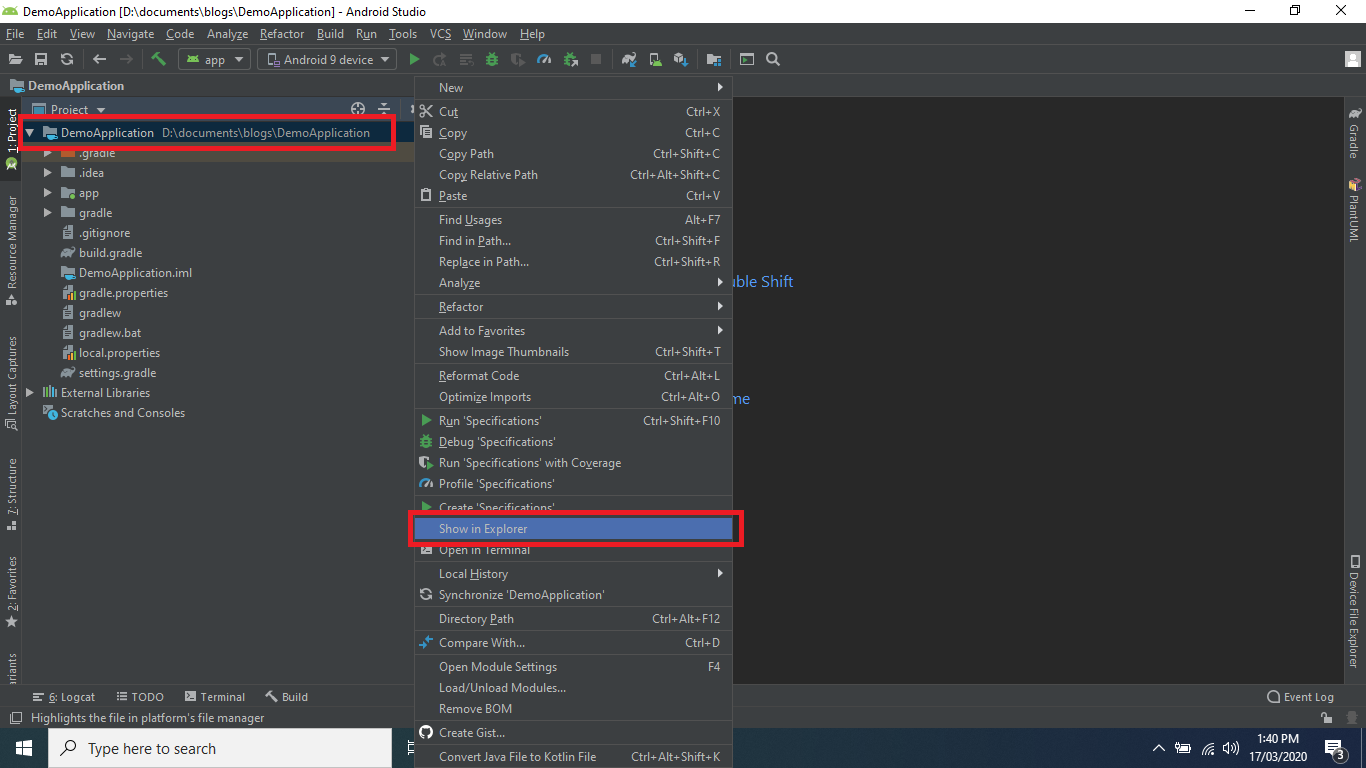The width and height of the screenshot is (1366, 768).
Task: Toggle the Gradle tool window tab
Action: point(1355,133)
